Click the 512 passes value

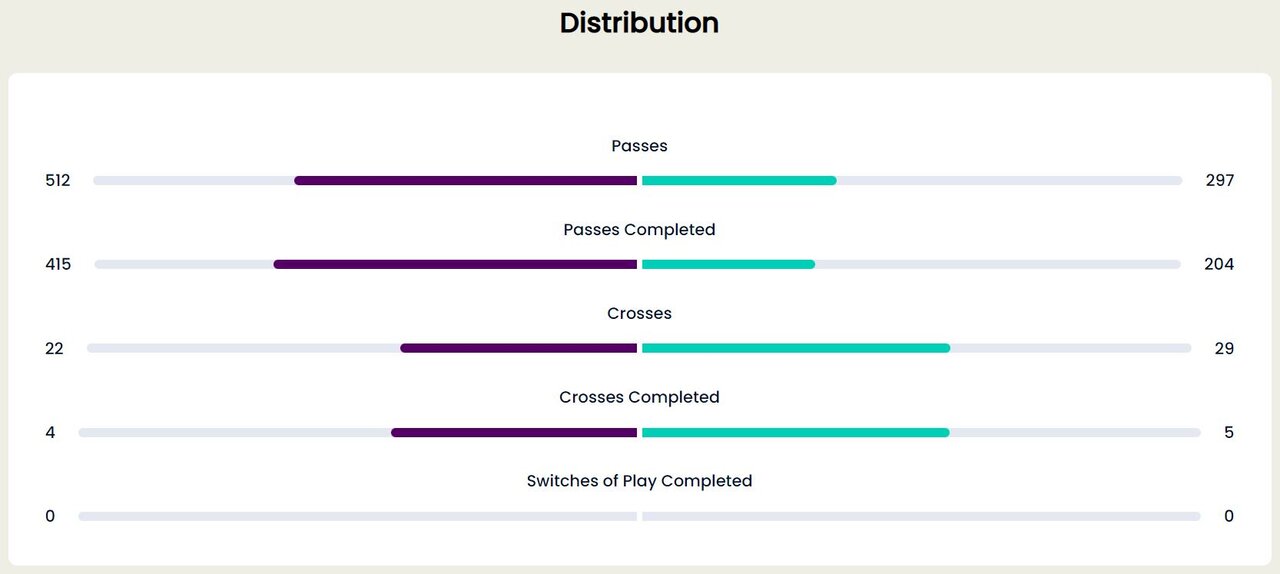point(58,181)
